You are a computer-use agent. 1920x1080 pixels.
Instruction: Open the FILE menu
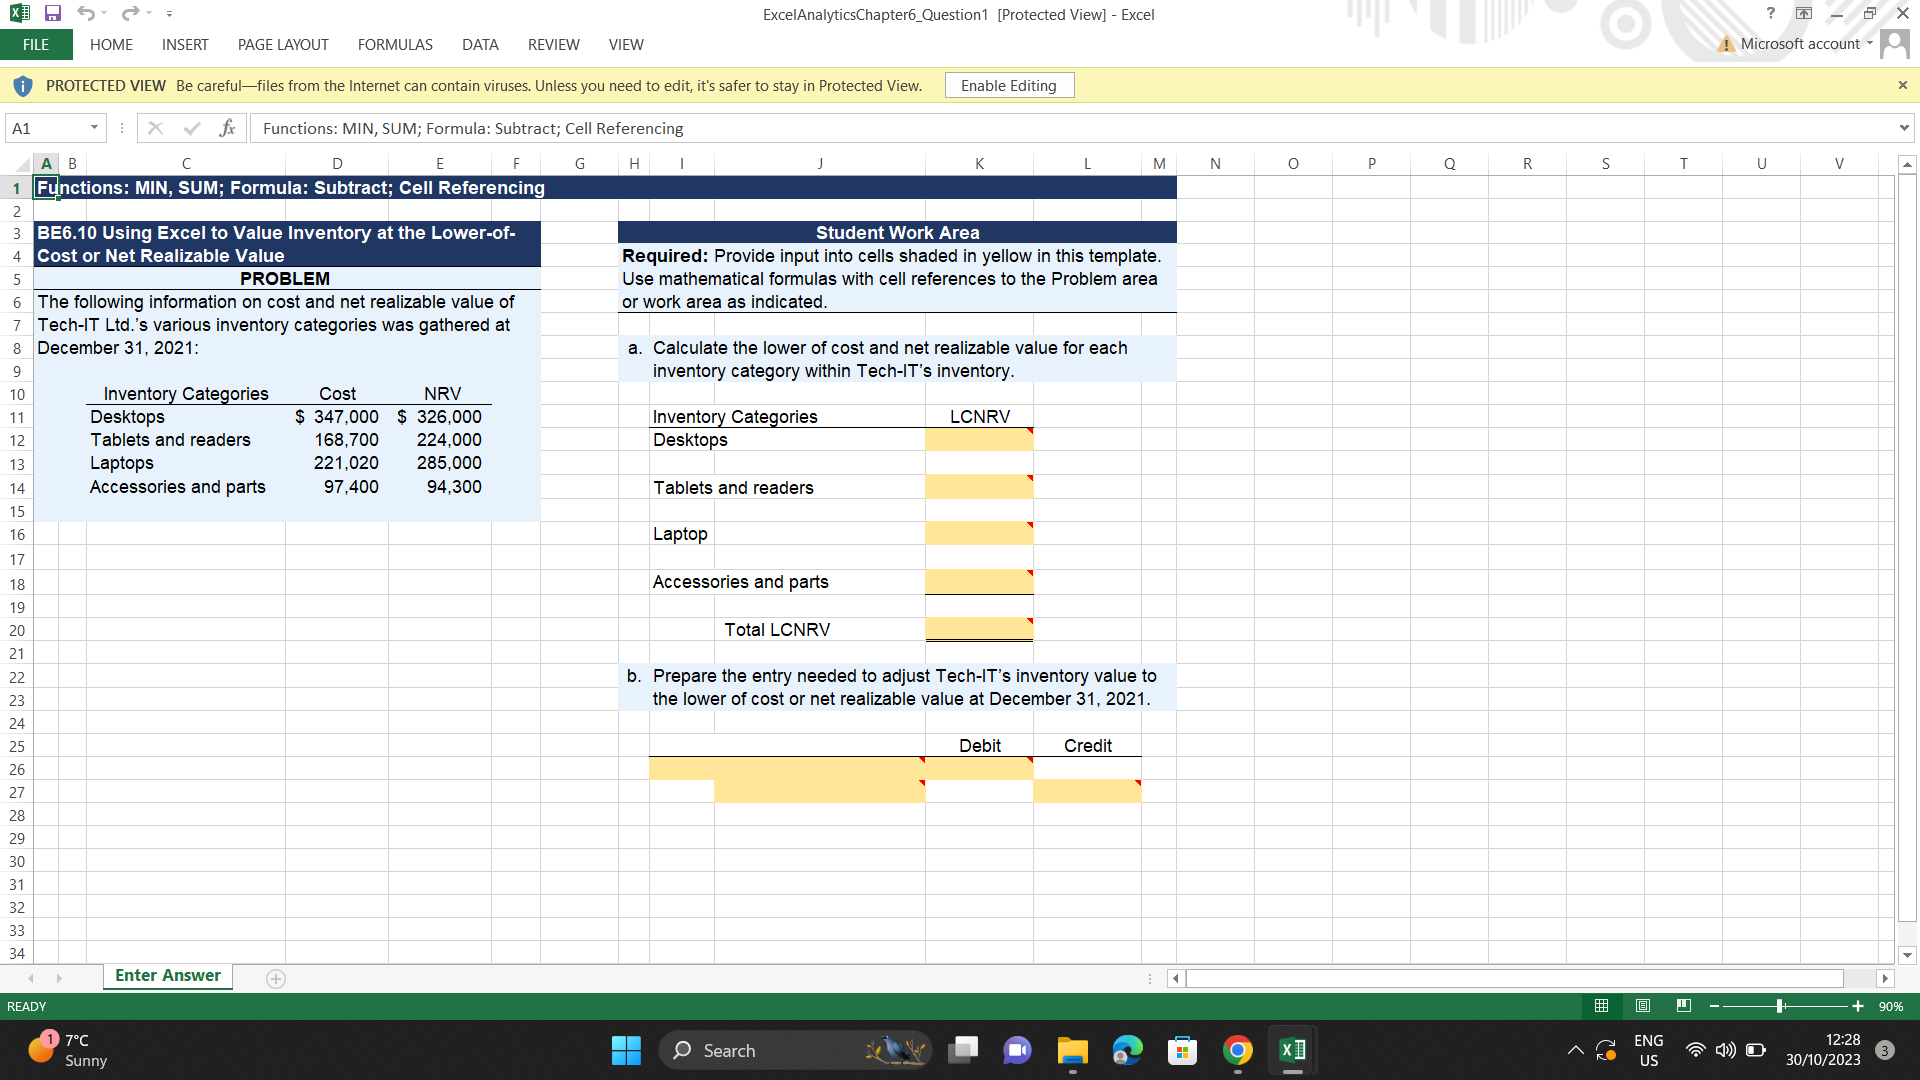(36, 44)
